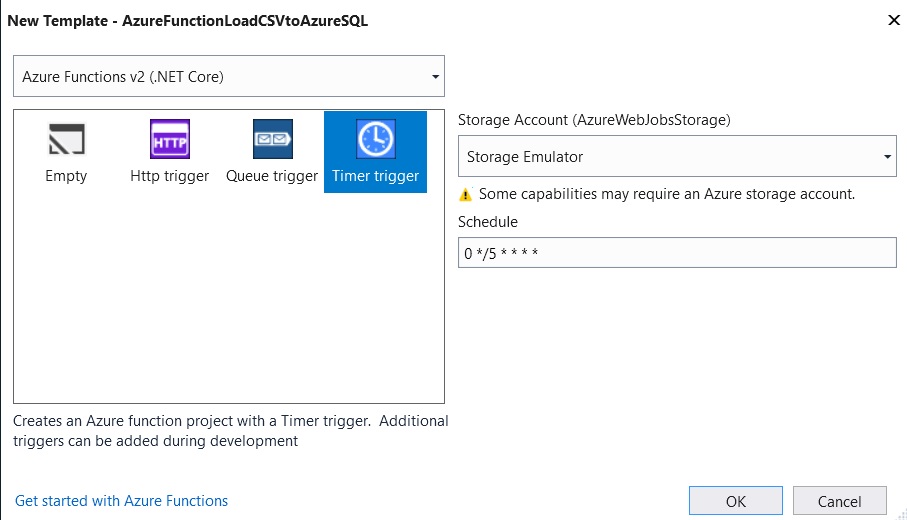
Task: Select the Timer trigger clock icon
Action: click(x=375, y=139)
